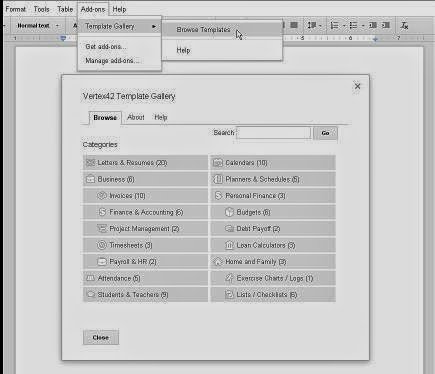Click the Project Management icon
The image size is (435, 374).
click(102, 229)
